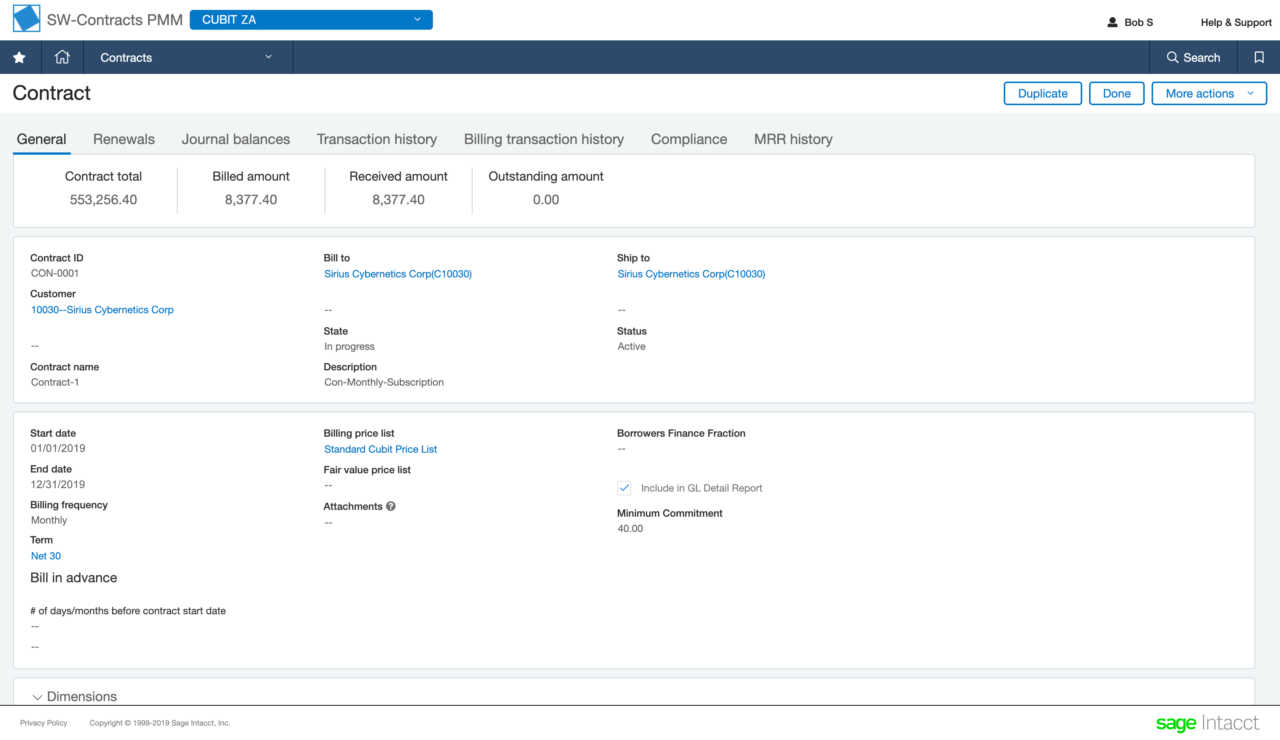Viewport: 1280px width, 740px height.
Task: Click the Done button
Action: tap(1117, 93)
